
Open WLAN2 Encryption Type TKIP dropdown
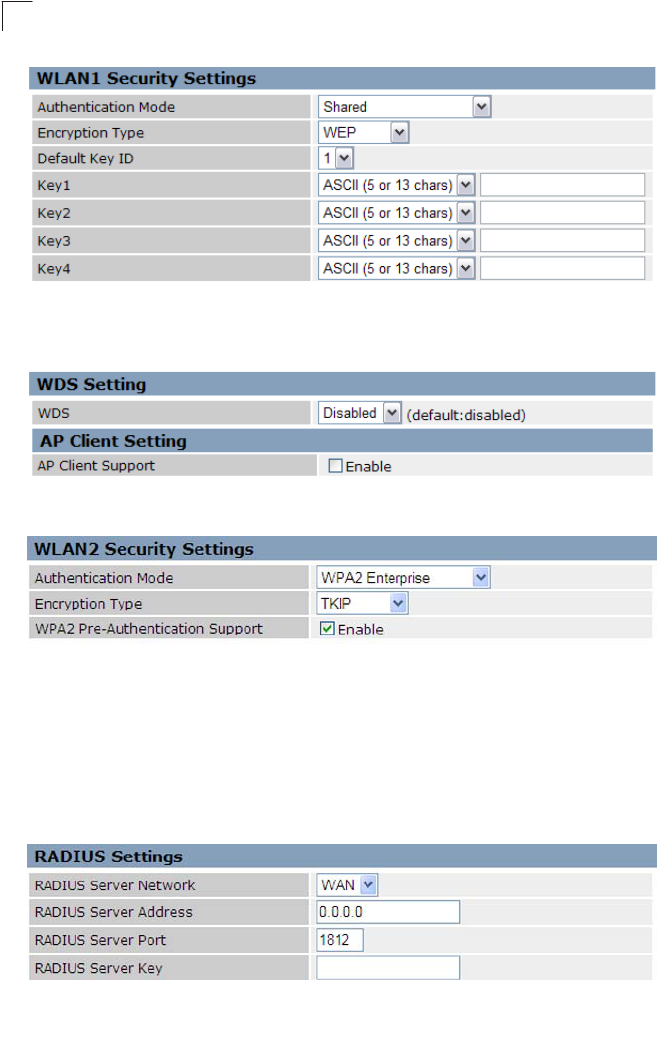click(364, 603)
